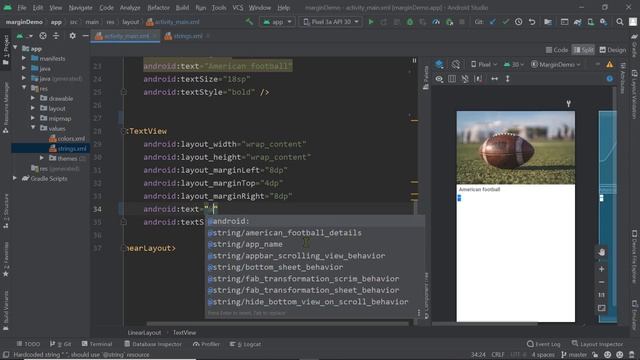The width and height of the screenshot is (640, 360).
Task: Click the Git update project arrow icon
Action: point(493,22)
